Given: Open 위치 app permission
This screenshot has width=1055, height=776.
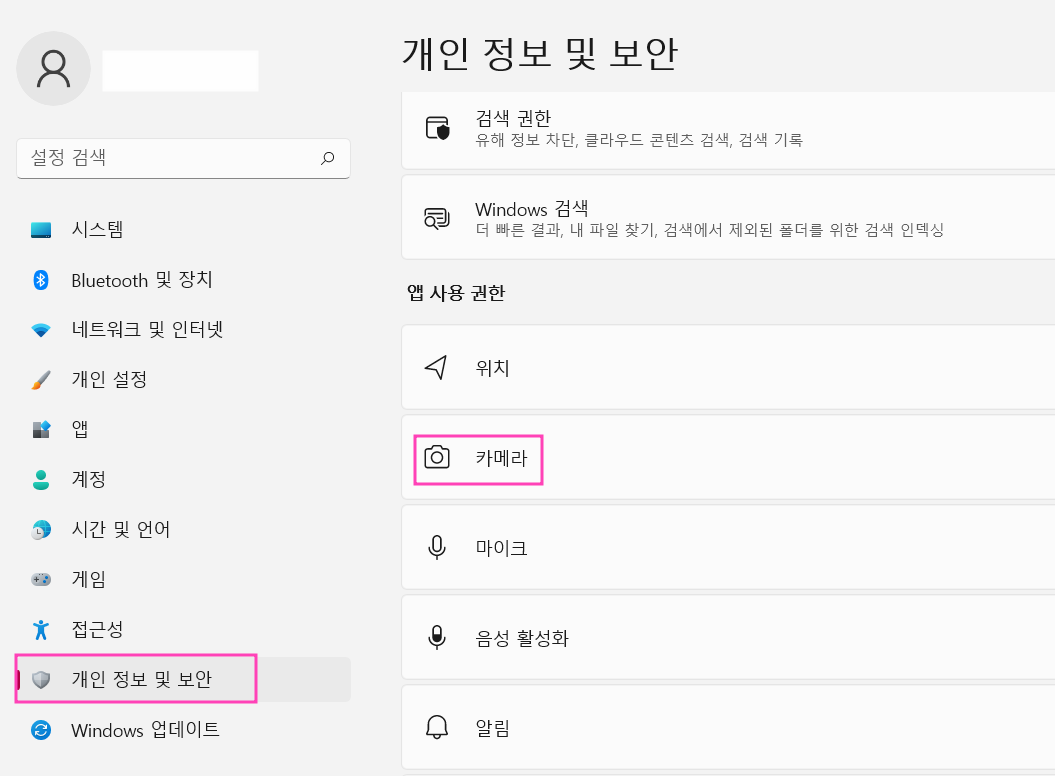Looking at the screenshot, I should tap(728, 367).
